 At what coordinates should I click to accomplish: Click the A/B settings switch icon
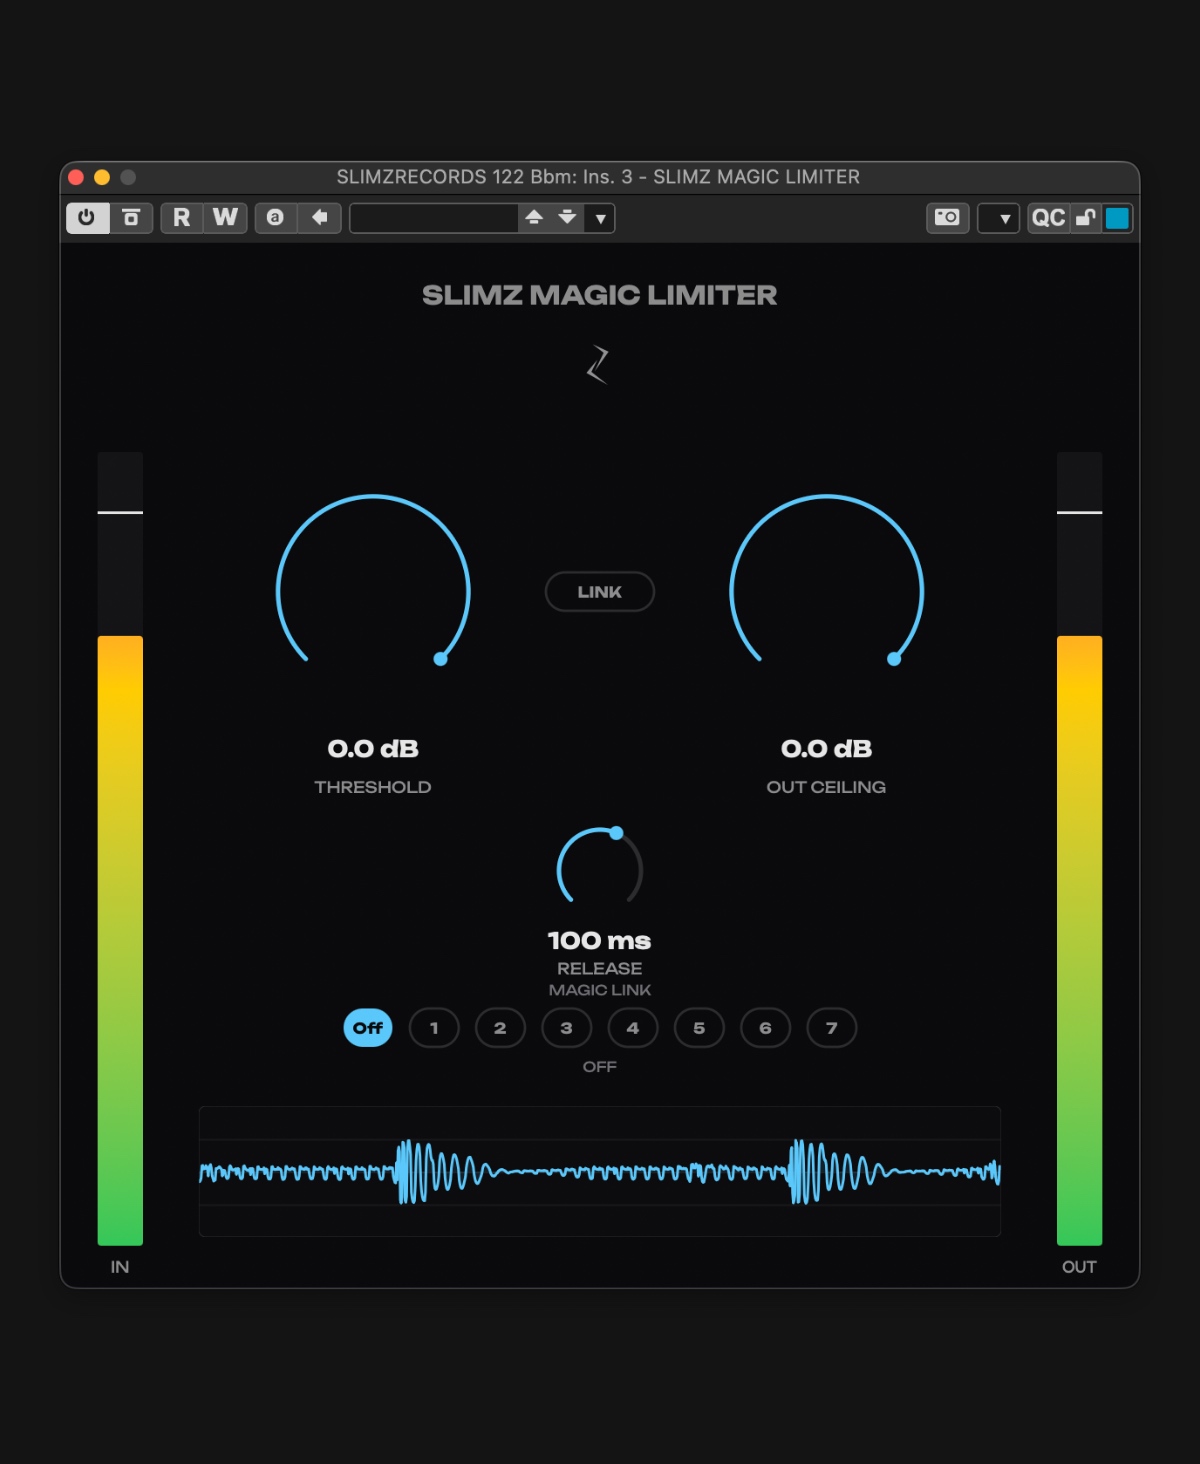point(275,218)
